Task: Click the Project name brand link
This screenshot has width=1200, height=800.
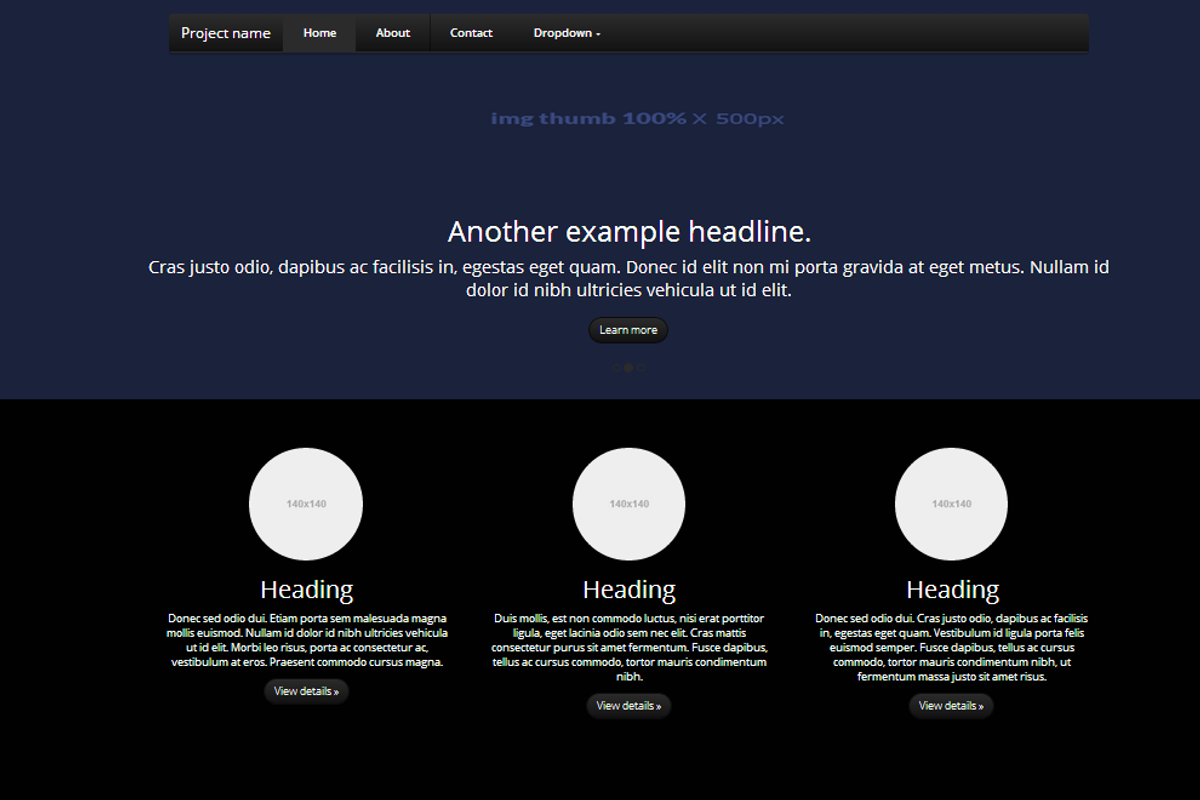Action: point(225,32)
